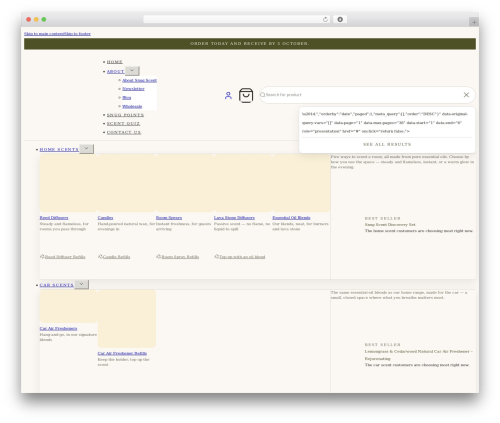Click Candles placeholder image
The height and width of the screenshot is (423, 500).
[127, 183]
